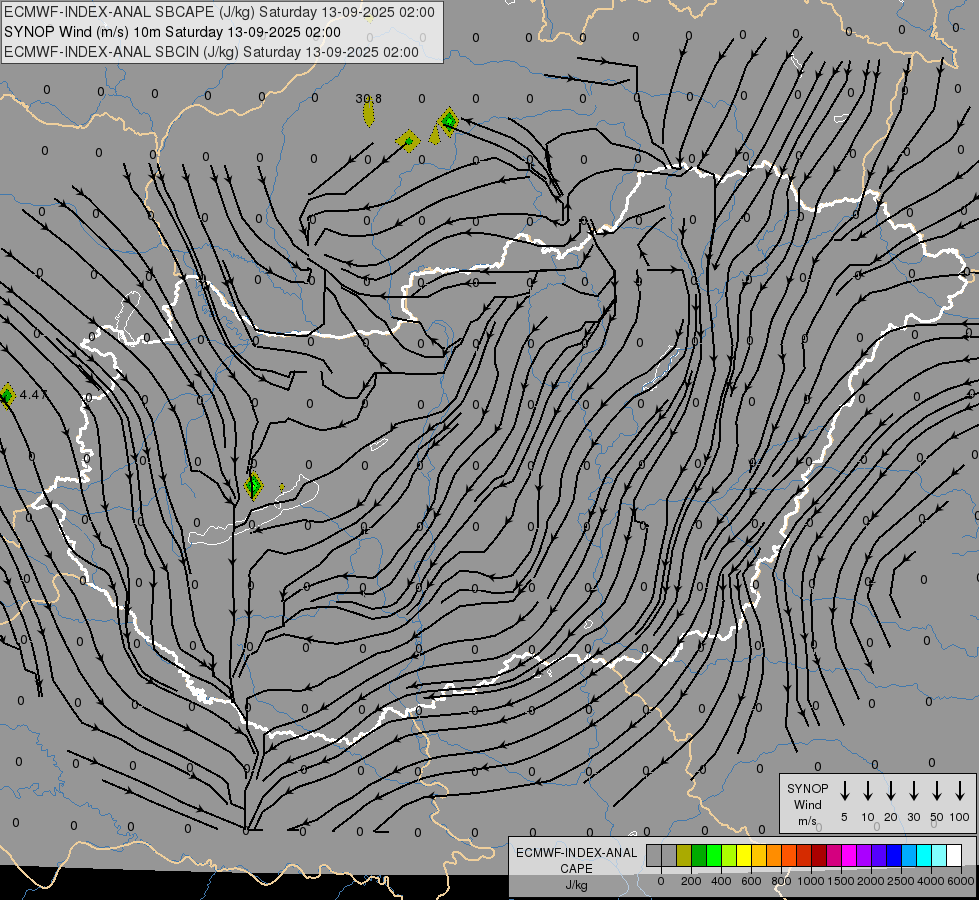Click the 4.47 CAPE value label

[34, 394]
